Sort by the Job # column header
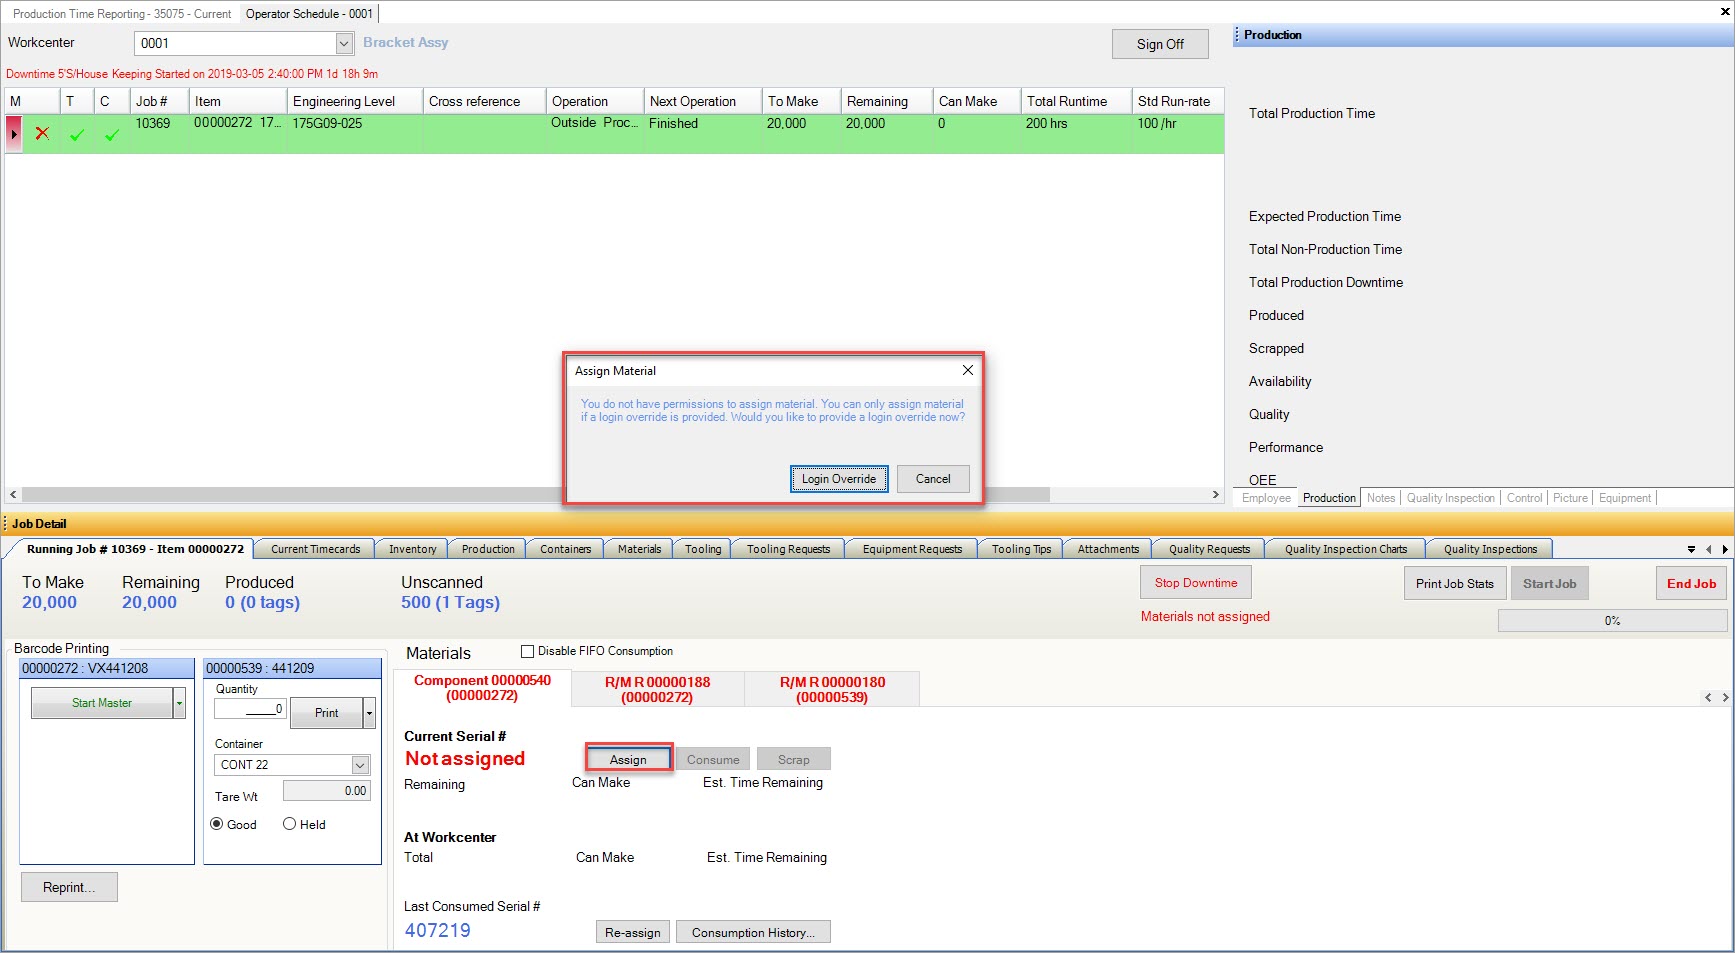This screenshot has height=953, width=1735. [158, 101]
